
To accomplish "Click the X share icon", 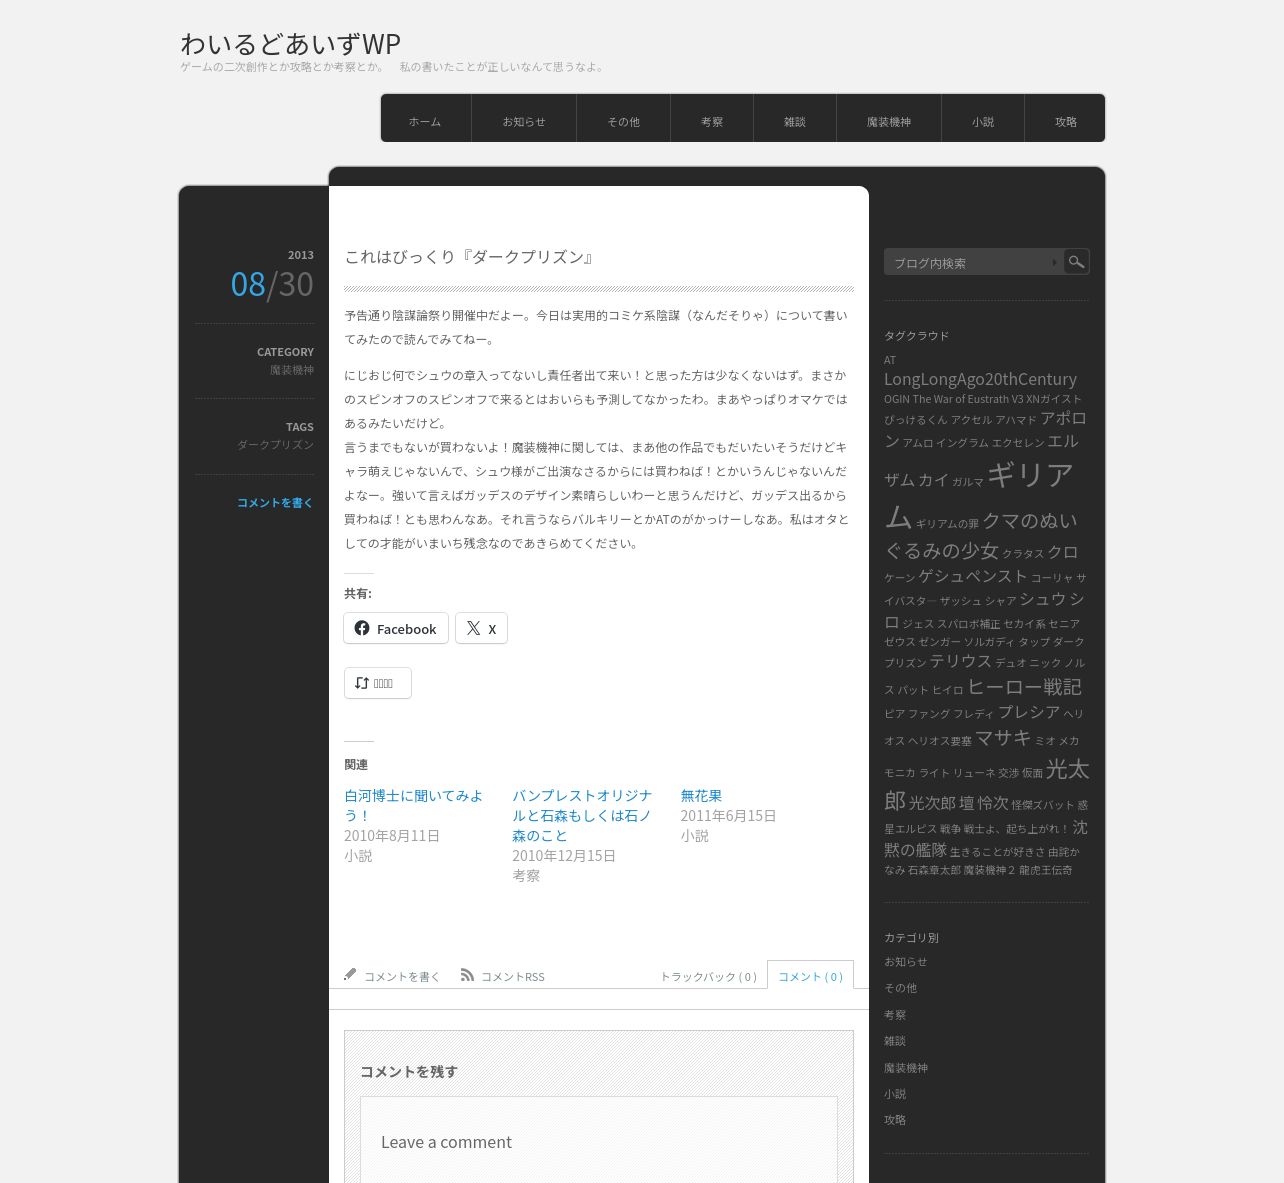I will [x=473, y=628].
